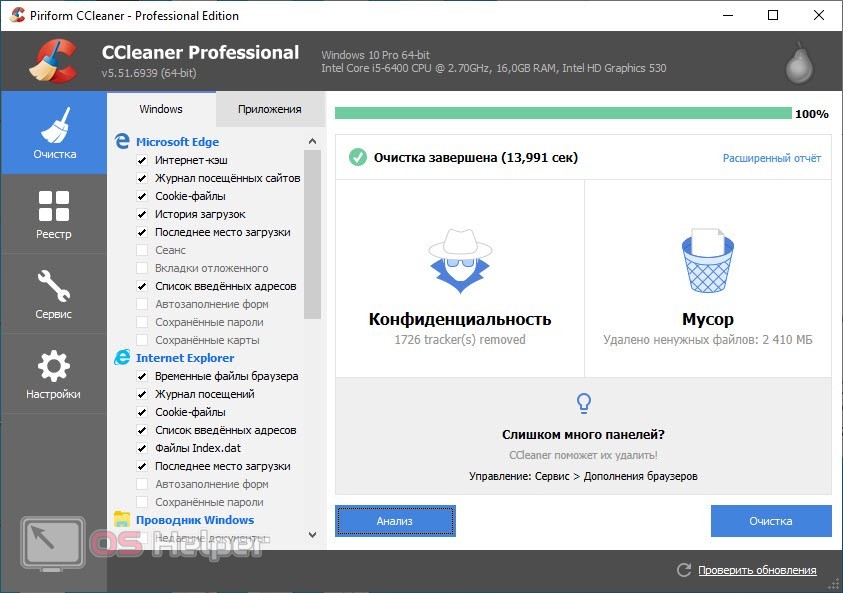Click 'Удалено ненужных файлов: 2 410 МБ' text

(708, 340)
